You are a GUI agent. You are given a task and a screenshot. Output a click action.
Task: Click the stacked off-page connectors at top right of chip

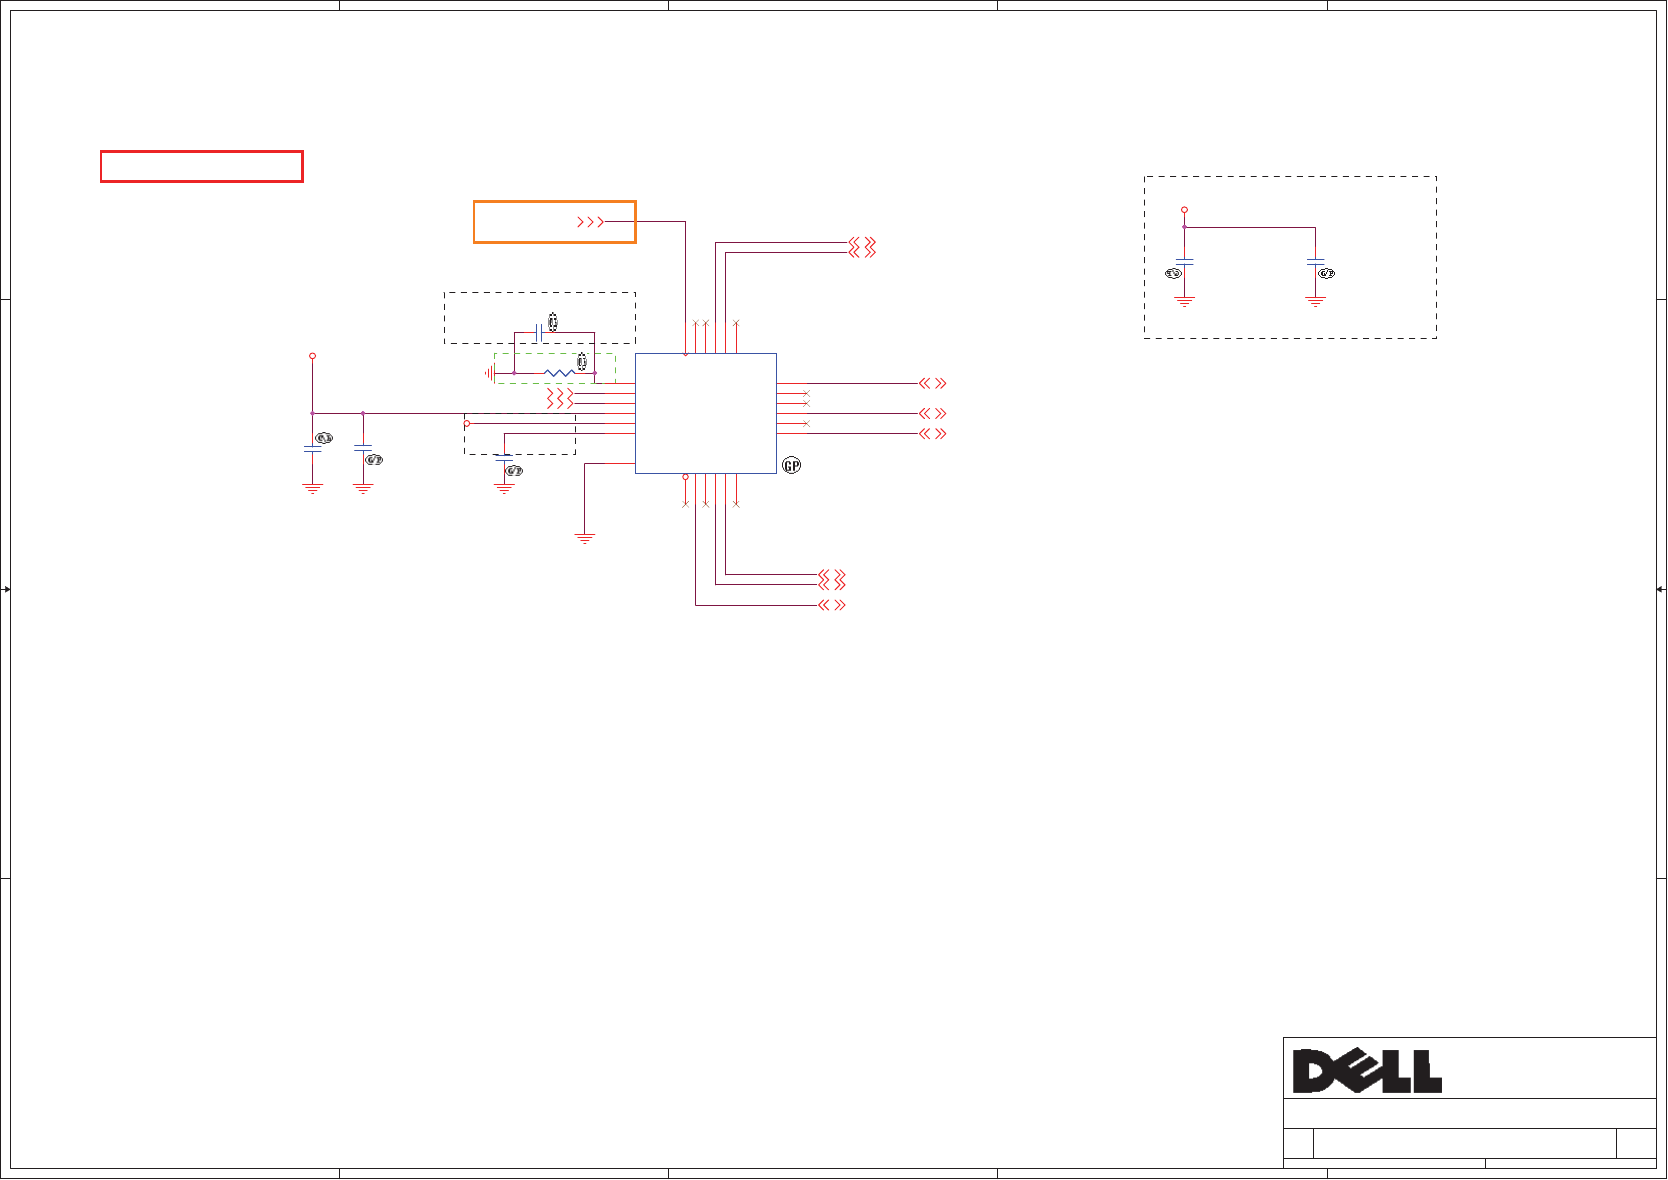pyautogui.click(x=862, y=247)
